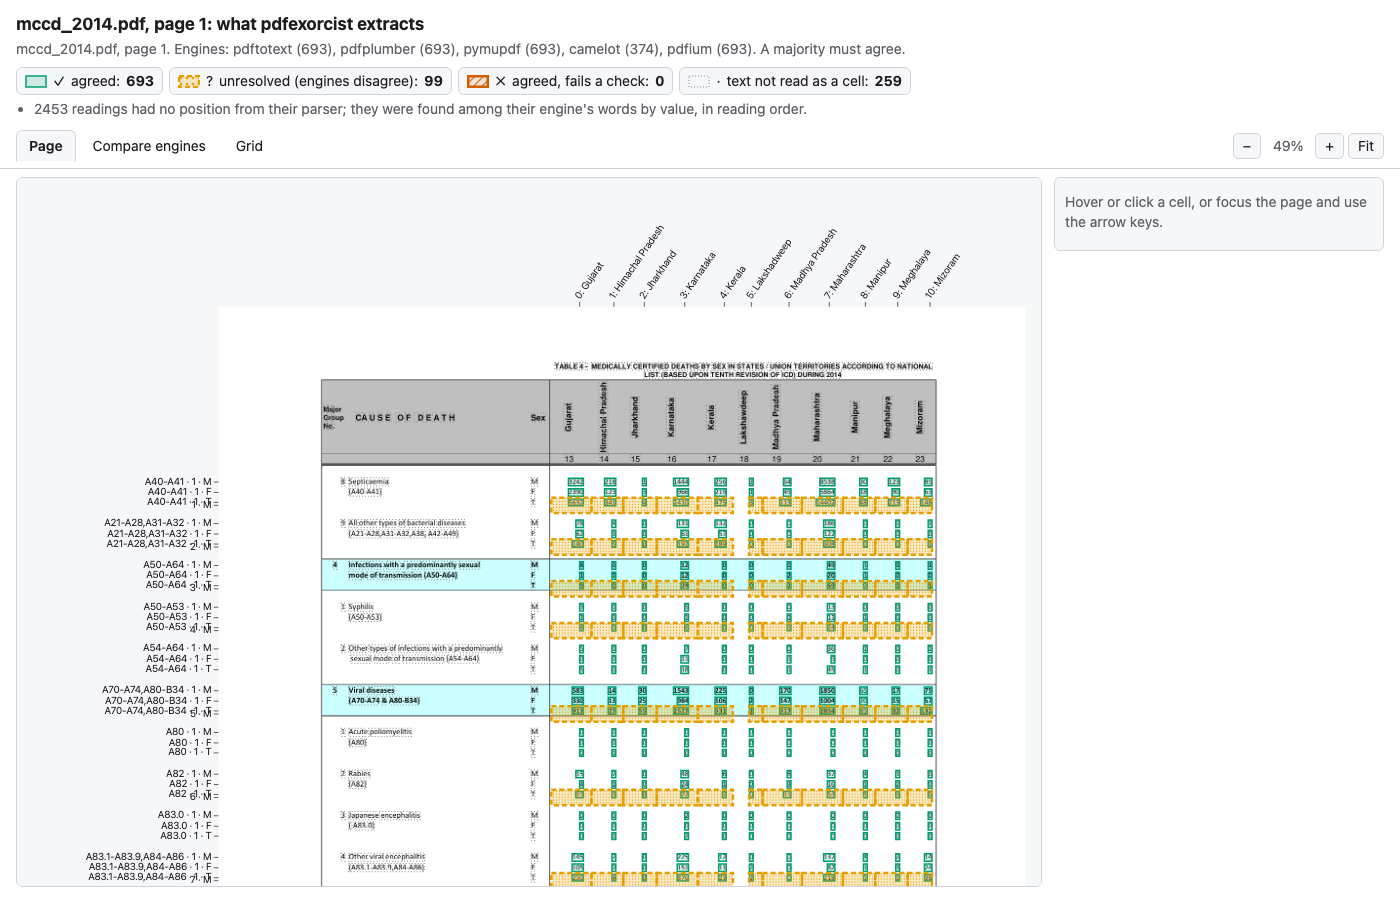Click the 49% zoom level readout
1400x900 pixels.
click(x=1288, y=146)
